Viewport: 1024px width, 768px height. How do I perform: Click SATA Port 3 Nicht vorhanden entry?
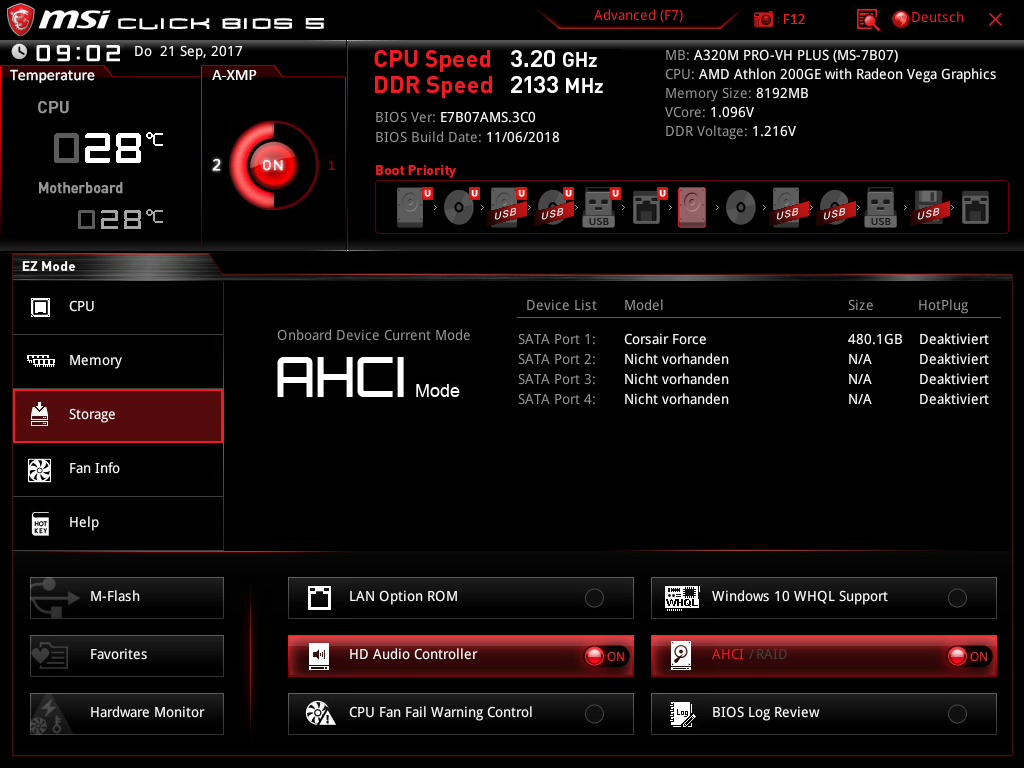tap(676, 379)
